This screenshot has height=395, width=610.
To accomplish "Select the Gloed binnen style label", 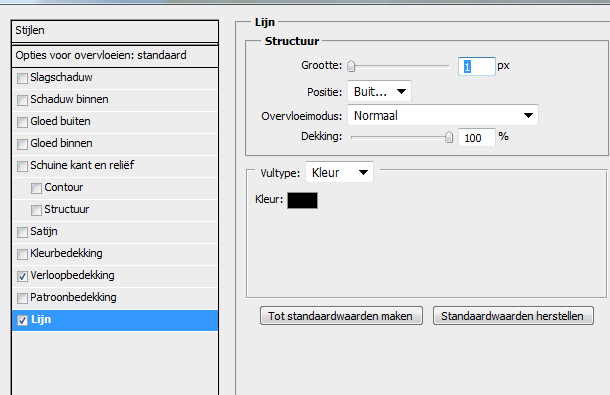I will point(61,144).
